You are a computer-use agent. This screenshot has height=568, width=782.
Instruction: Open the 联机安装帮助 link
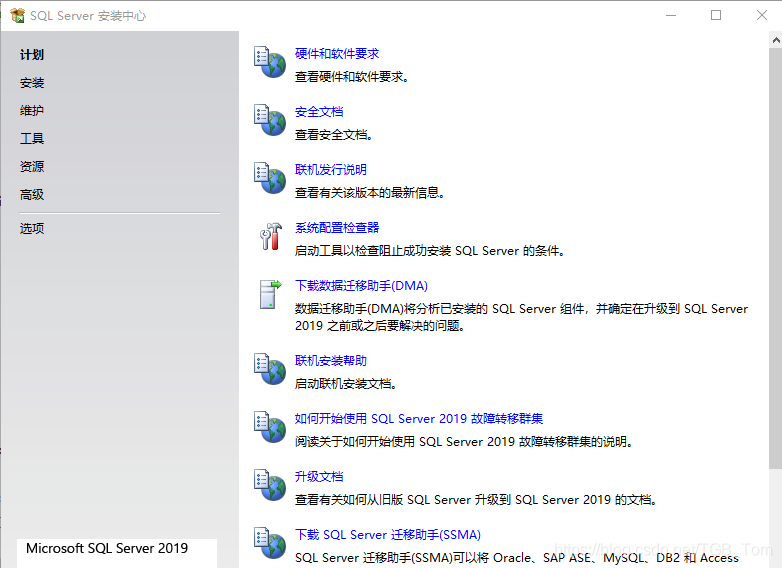click(331, 361)
